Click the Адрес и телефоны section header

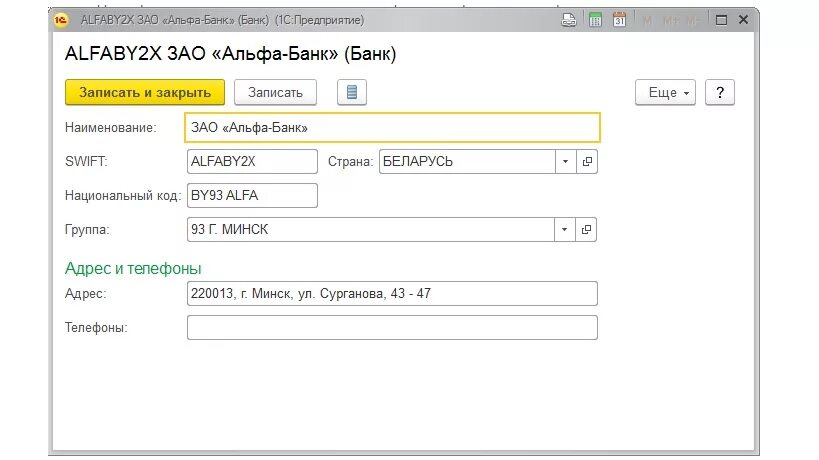click(133, 268)
